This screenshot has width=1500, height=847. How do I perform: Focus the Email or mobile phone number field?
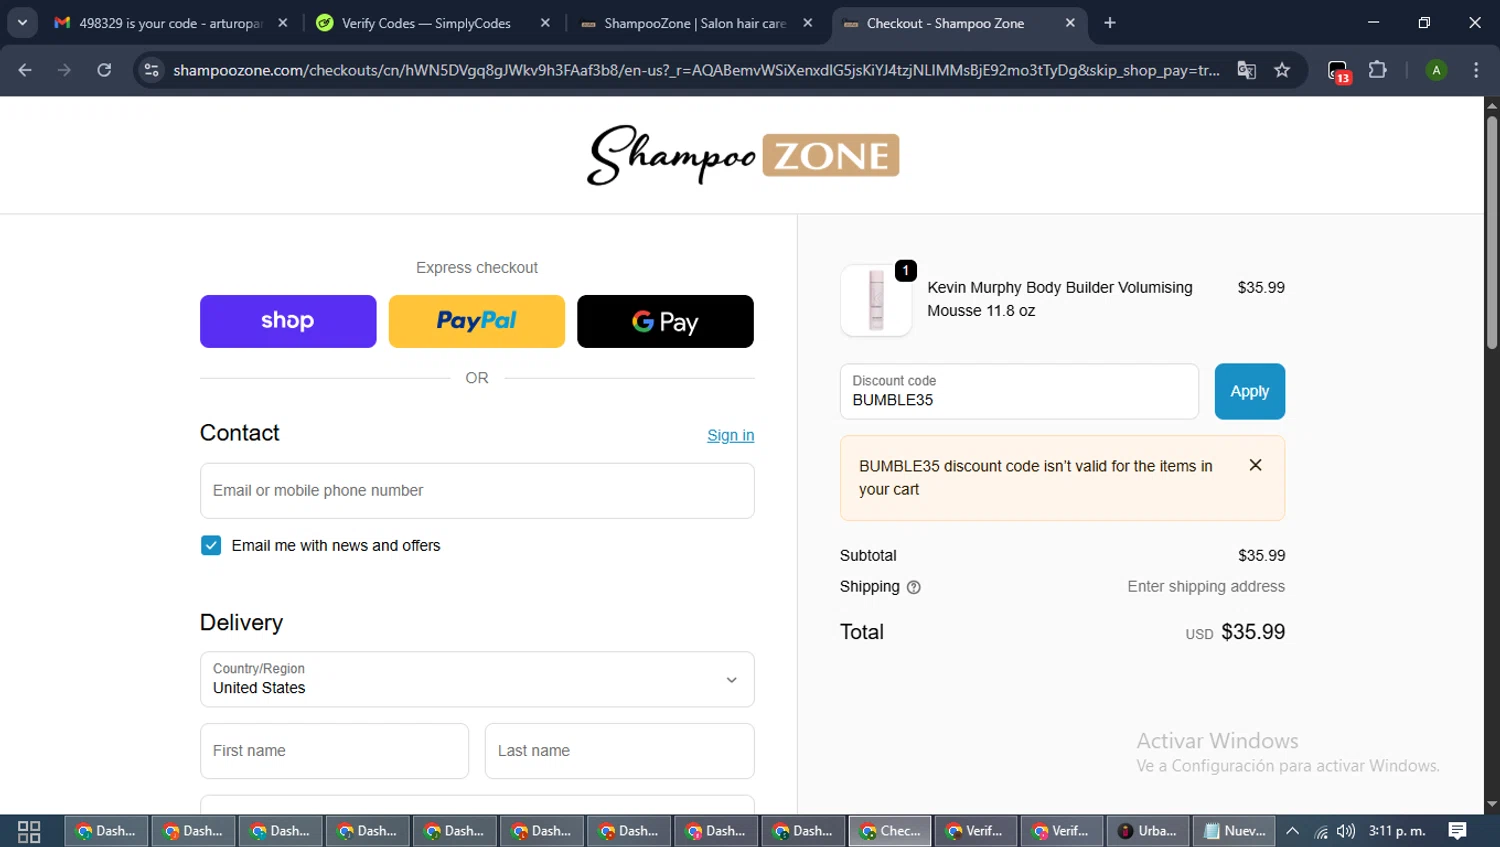point(477,490)
